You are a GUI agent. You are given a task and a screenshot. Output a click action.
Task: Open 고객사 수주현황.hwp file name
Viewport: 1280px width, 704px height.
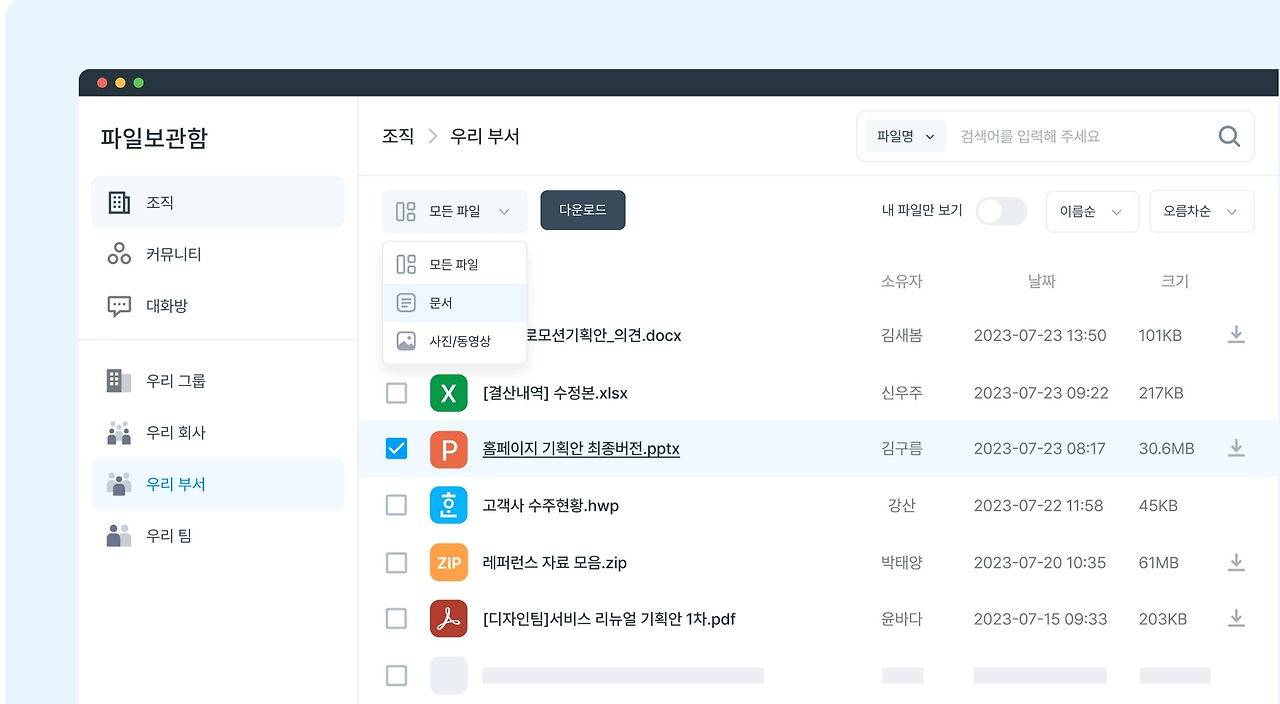click(551, 506)
